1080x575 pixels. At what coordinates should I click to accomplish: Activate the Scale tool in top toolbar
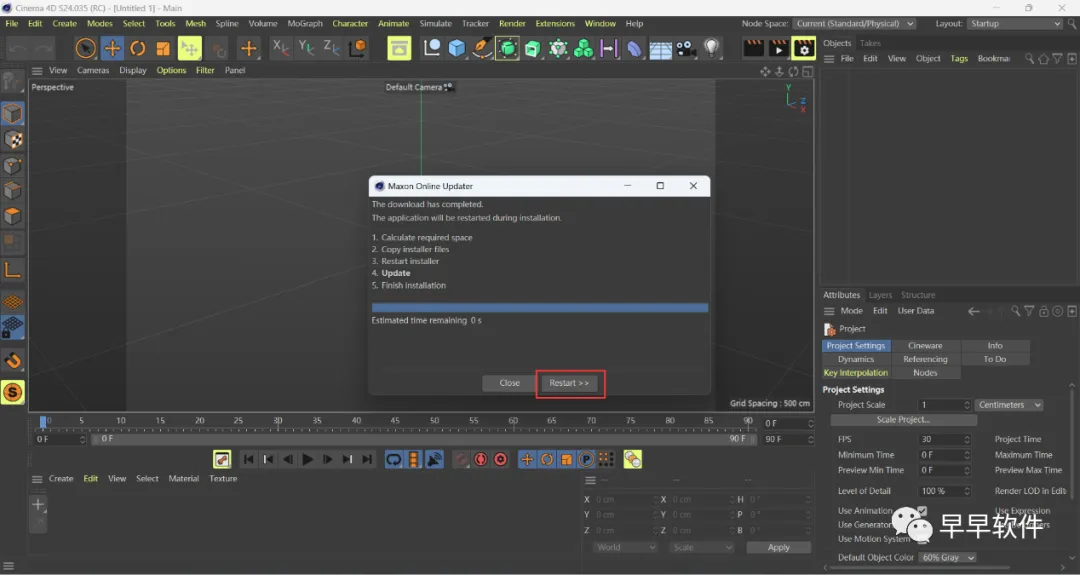click(163, 49)
